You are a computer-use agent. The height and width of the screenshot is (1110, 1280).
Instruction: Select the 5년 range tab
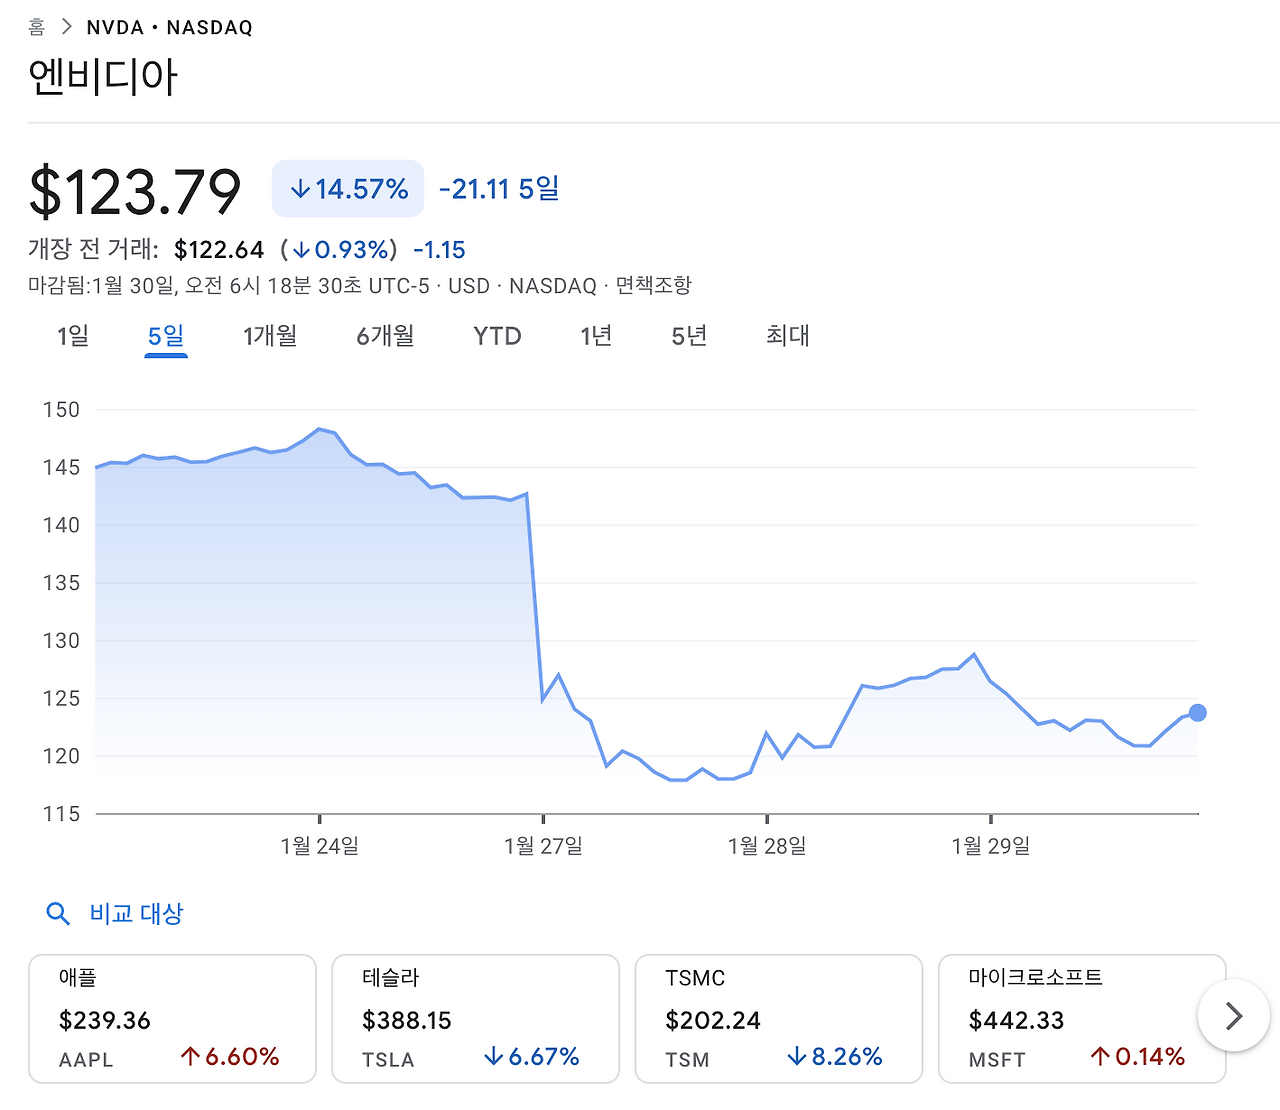(689, 336)
